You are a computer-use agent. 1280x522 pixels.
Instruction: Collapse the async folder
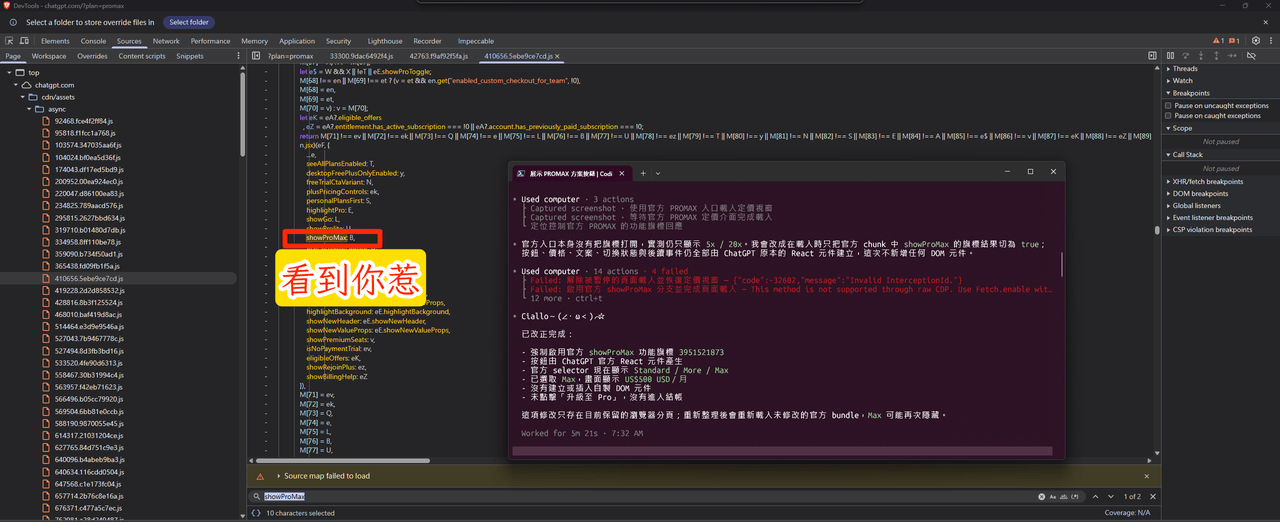pos(29,109)
